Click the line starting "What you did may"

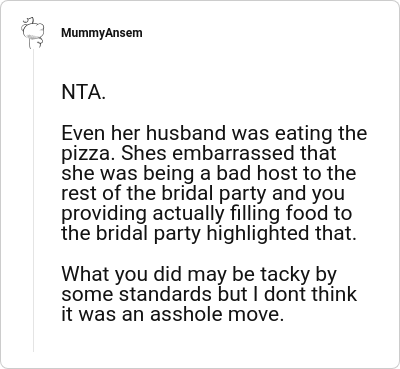coord(199,275)
